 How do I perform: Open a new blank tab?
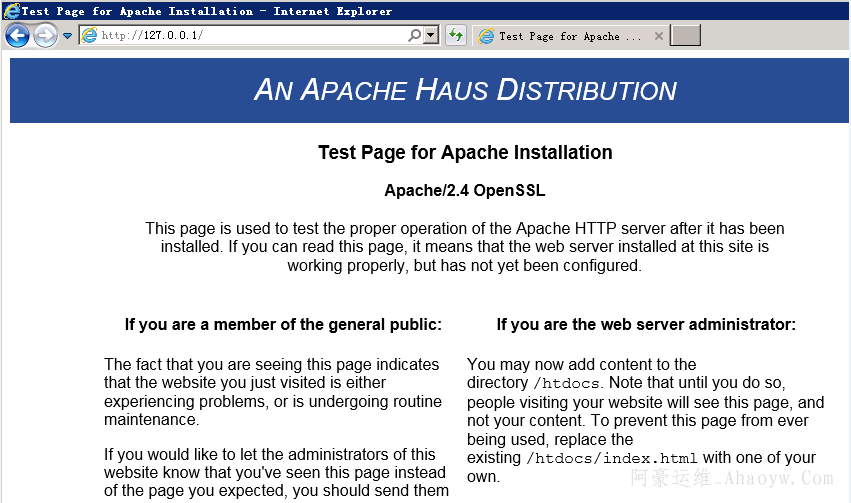pyautogui.click(x=686, y=36)
